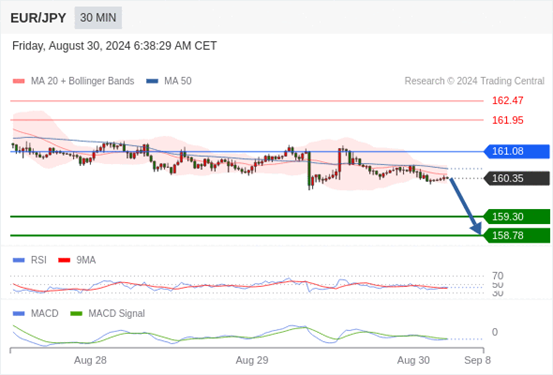553x375 pixels.
Task: Toggle the RSI legend item
Action: [x=30, y=260]
